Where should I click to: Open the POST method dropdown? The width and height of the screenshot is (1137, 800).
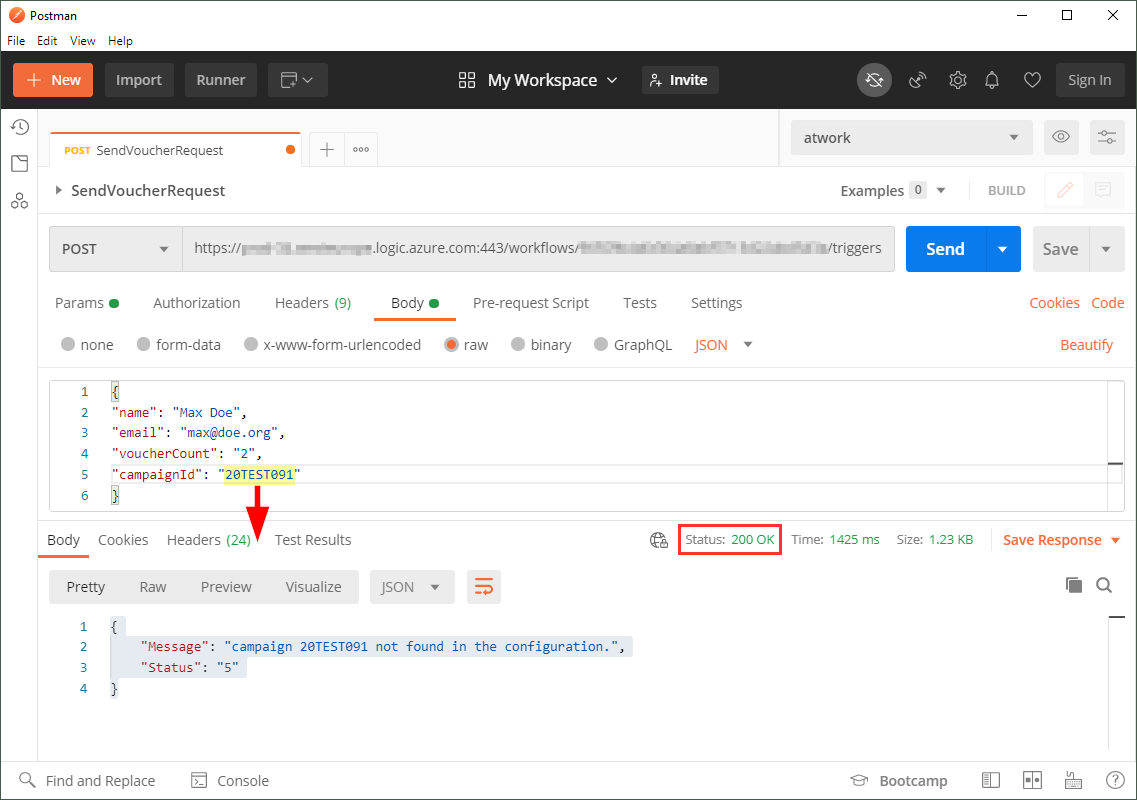115,249
